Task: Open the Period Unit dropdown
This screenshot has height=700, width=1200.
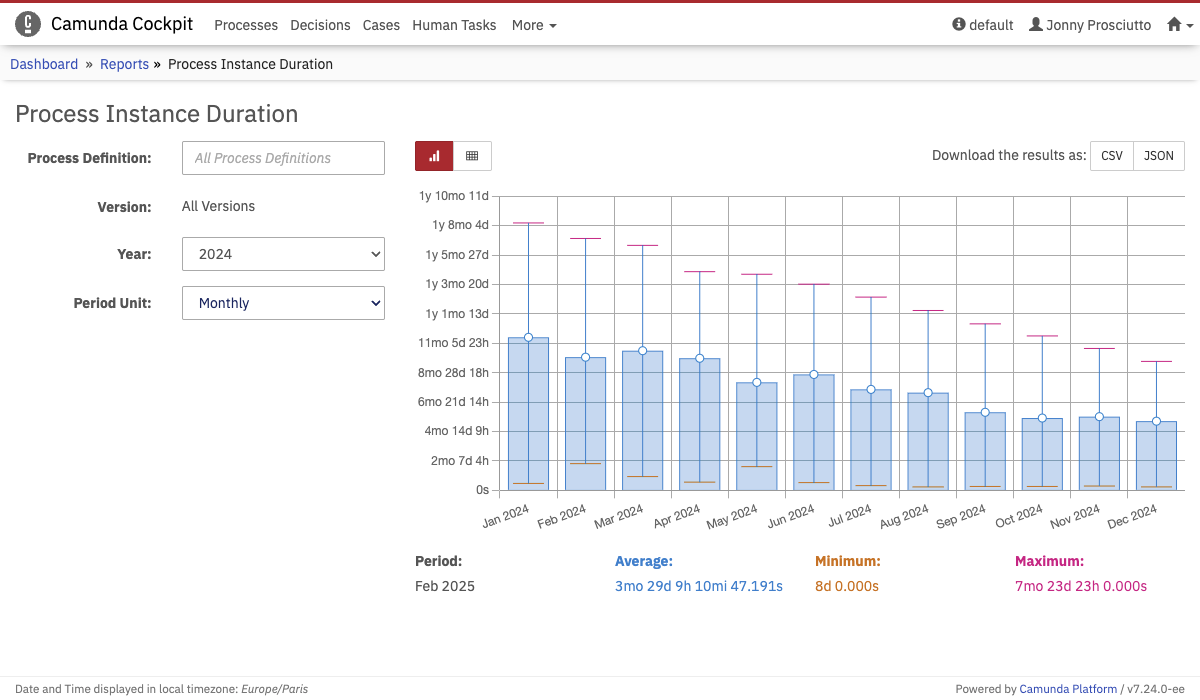Action: click(283, 303)
